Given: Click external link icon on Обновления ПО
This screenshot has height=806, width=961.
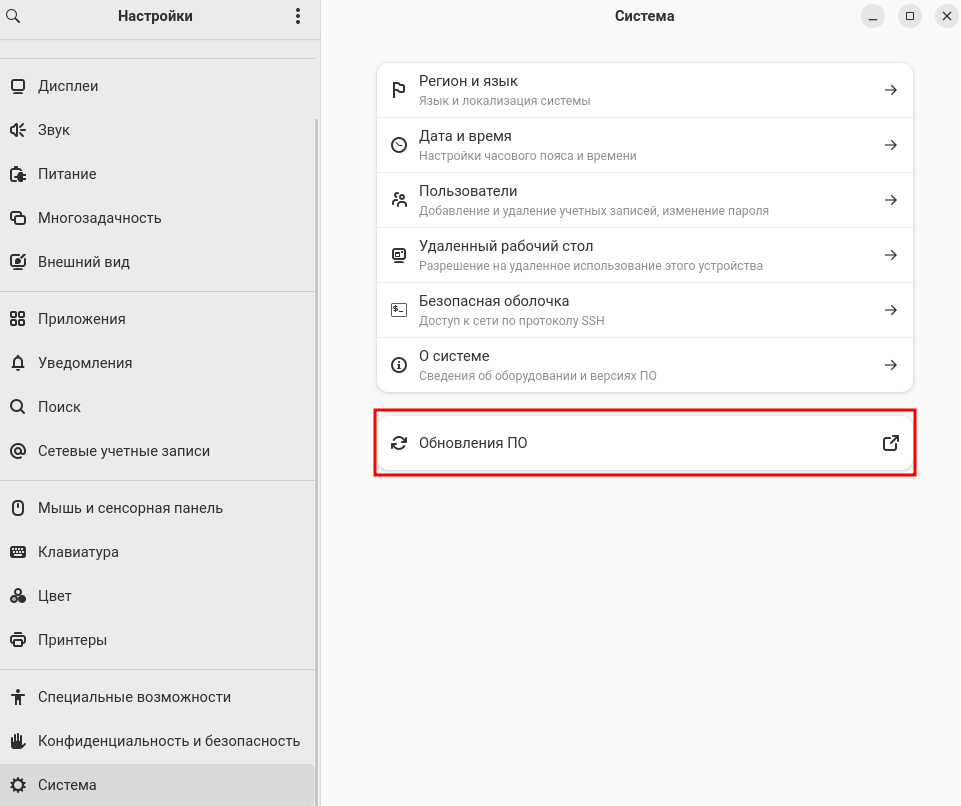Looking at the screenshot, I should [890, 443].
